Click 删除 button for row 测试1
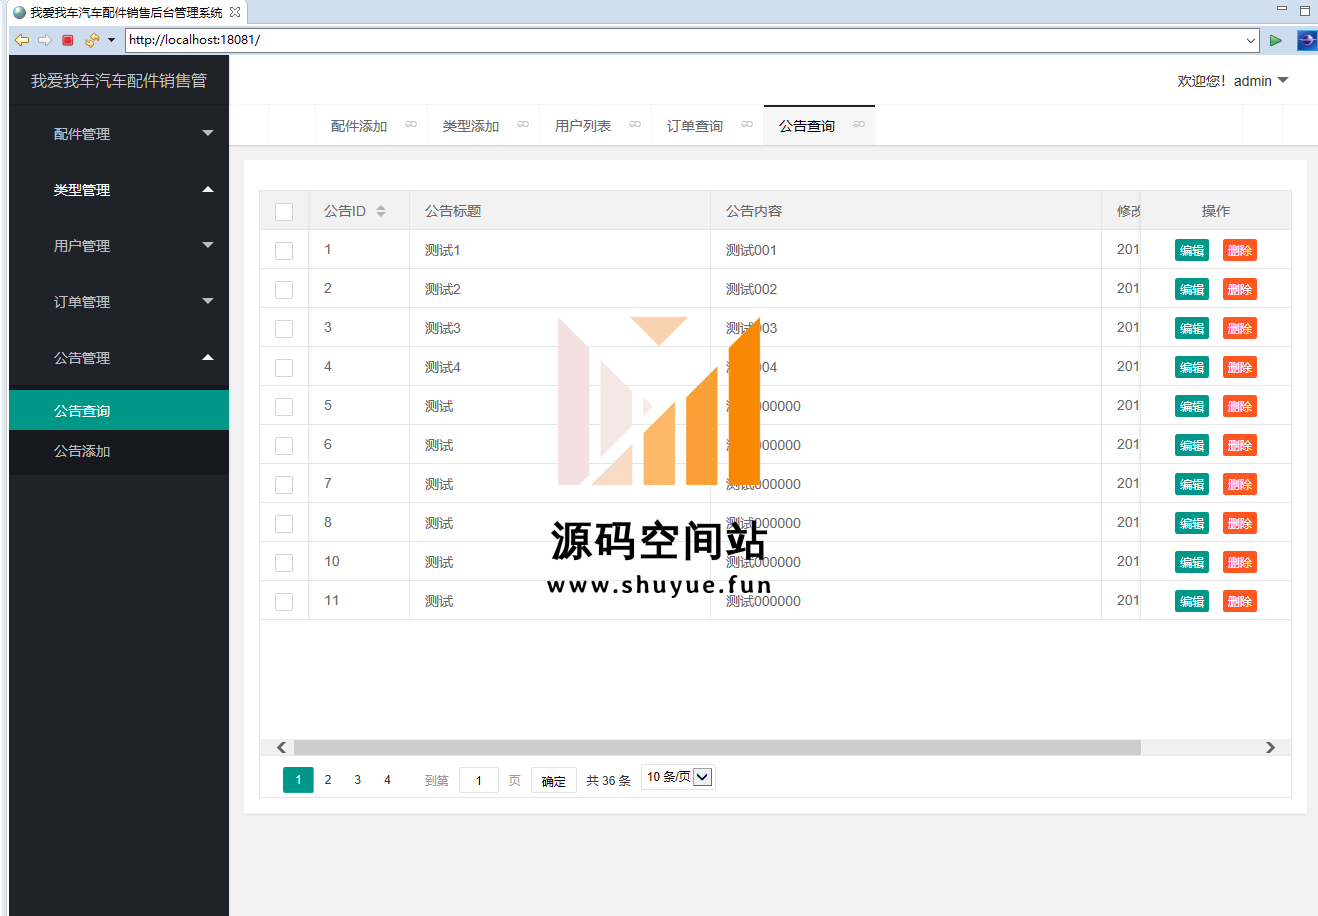 (x=1240, y=251)
